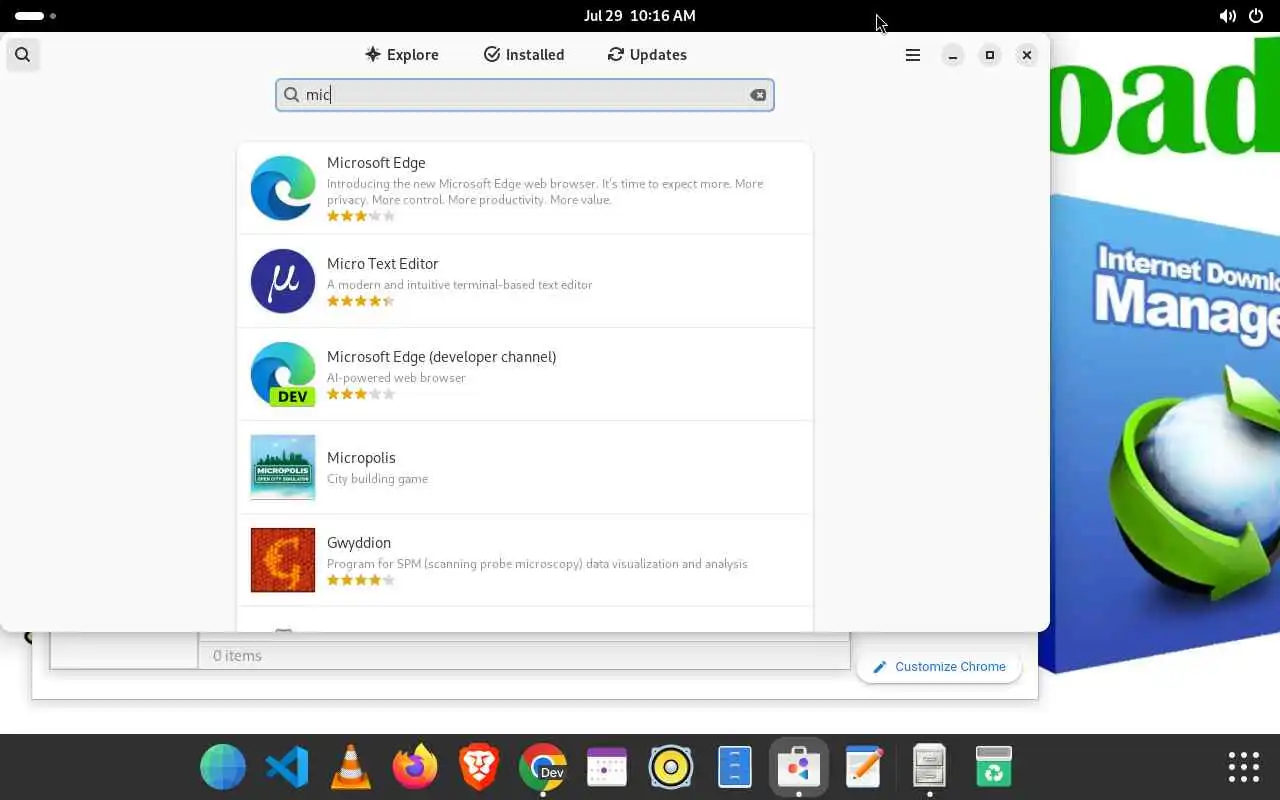The height and width of the screenshot is (800, 1280).
Task: Launch Visual Studio Code from dock
Action: point(287,768)
